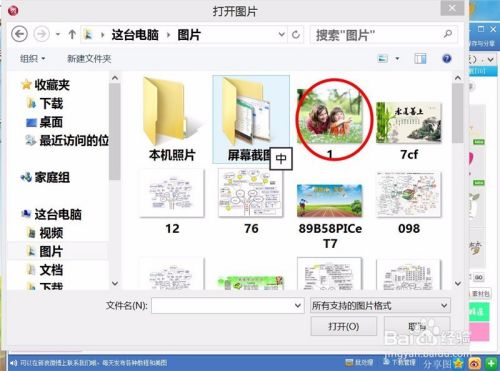
Task: Click the forward navigation arrow
Action: (x=42, y=34)
